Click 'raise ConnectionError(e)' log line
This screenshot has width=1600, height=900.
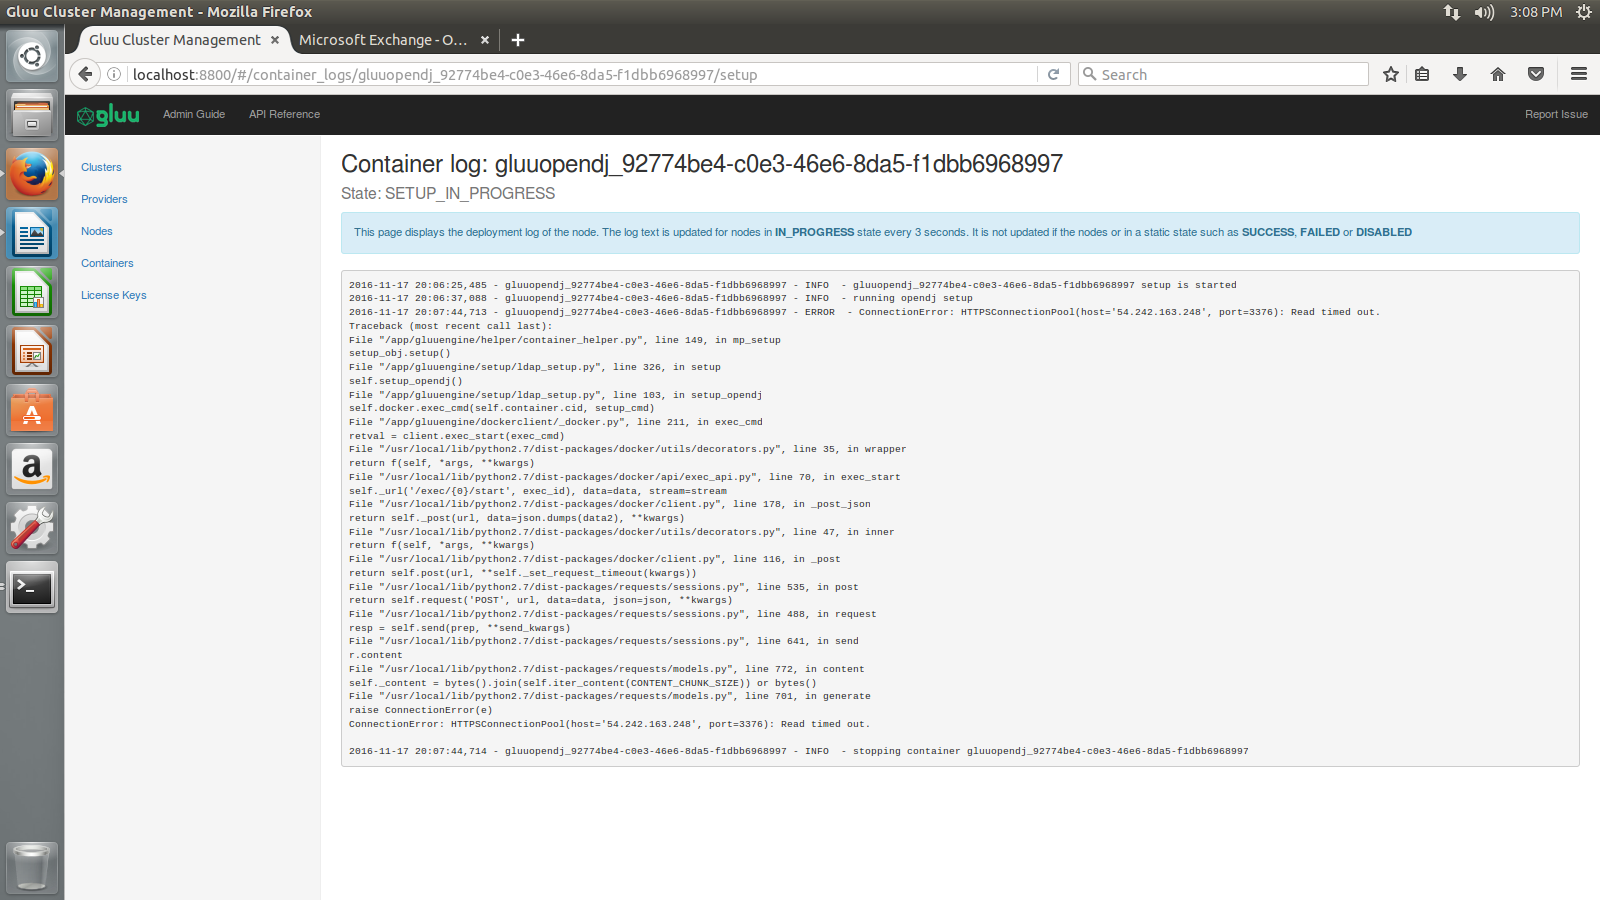click(x=421, y=710)
